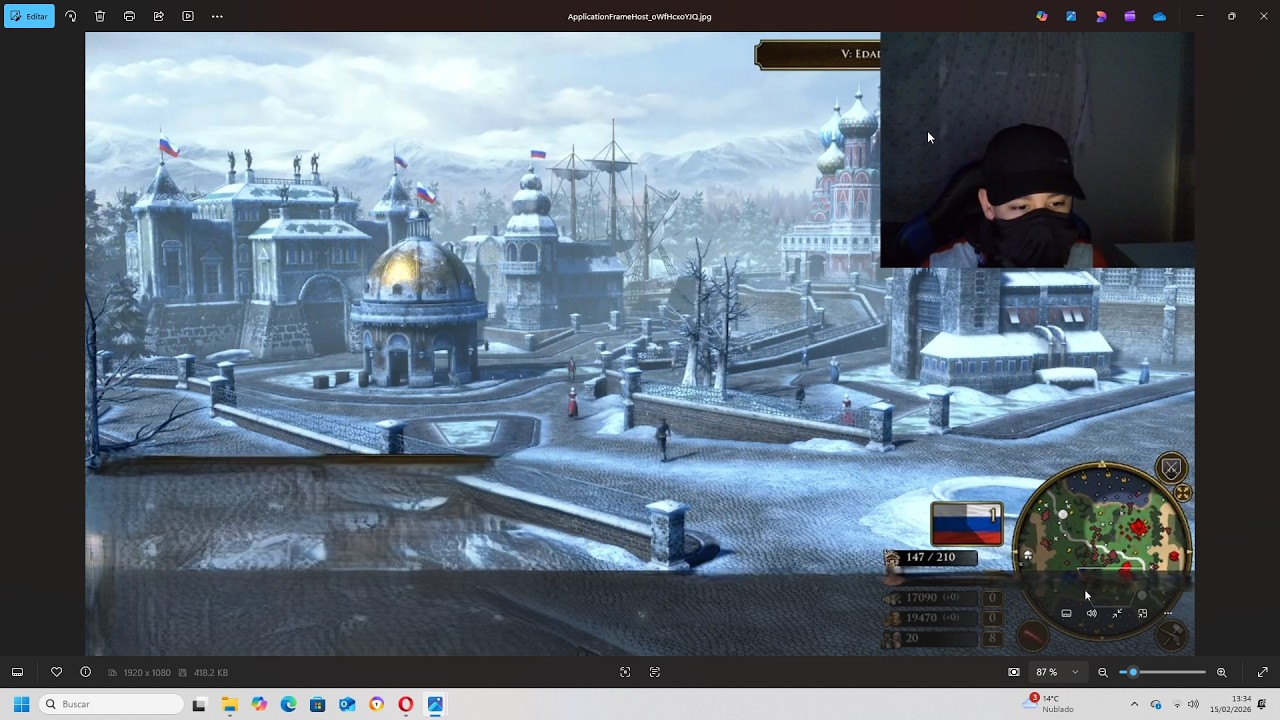Click the zoom slider track
This screenshot has height=720, width=1280.
[x=1163, y=672]
